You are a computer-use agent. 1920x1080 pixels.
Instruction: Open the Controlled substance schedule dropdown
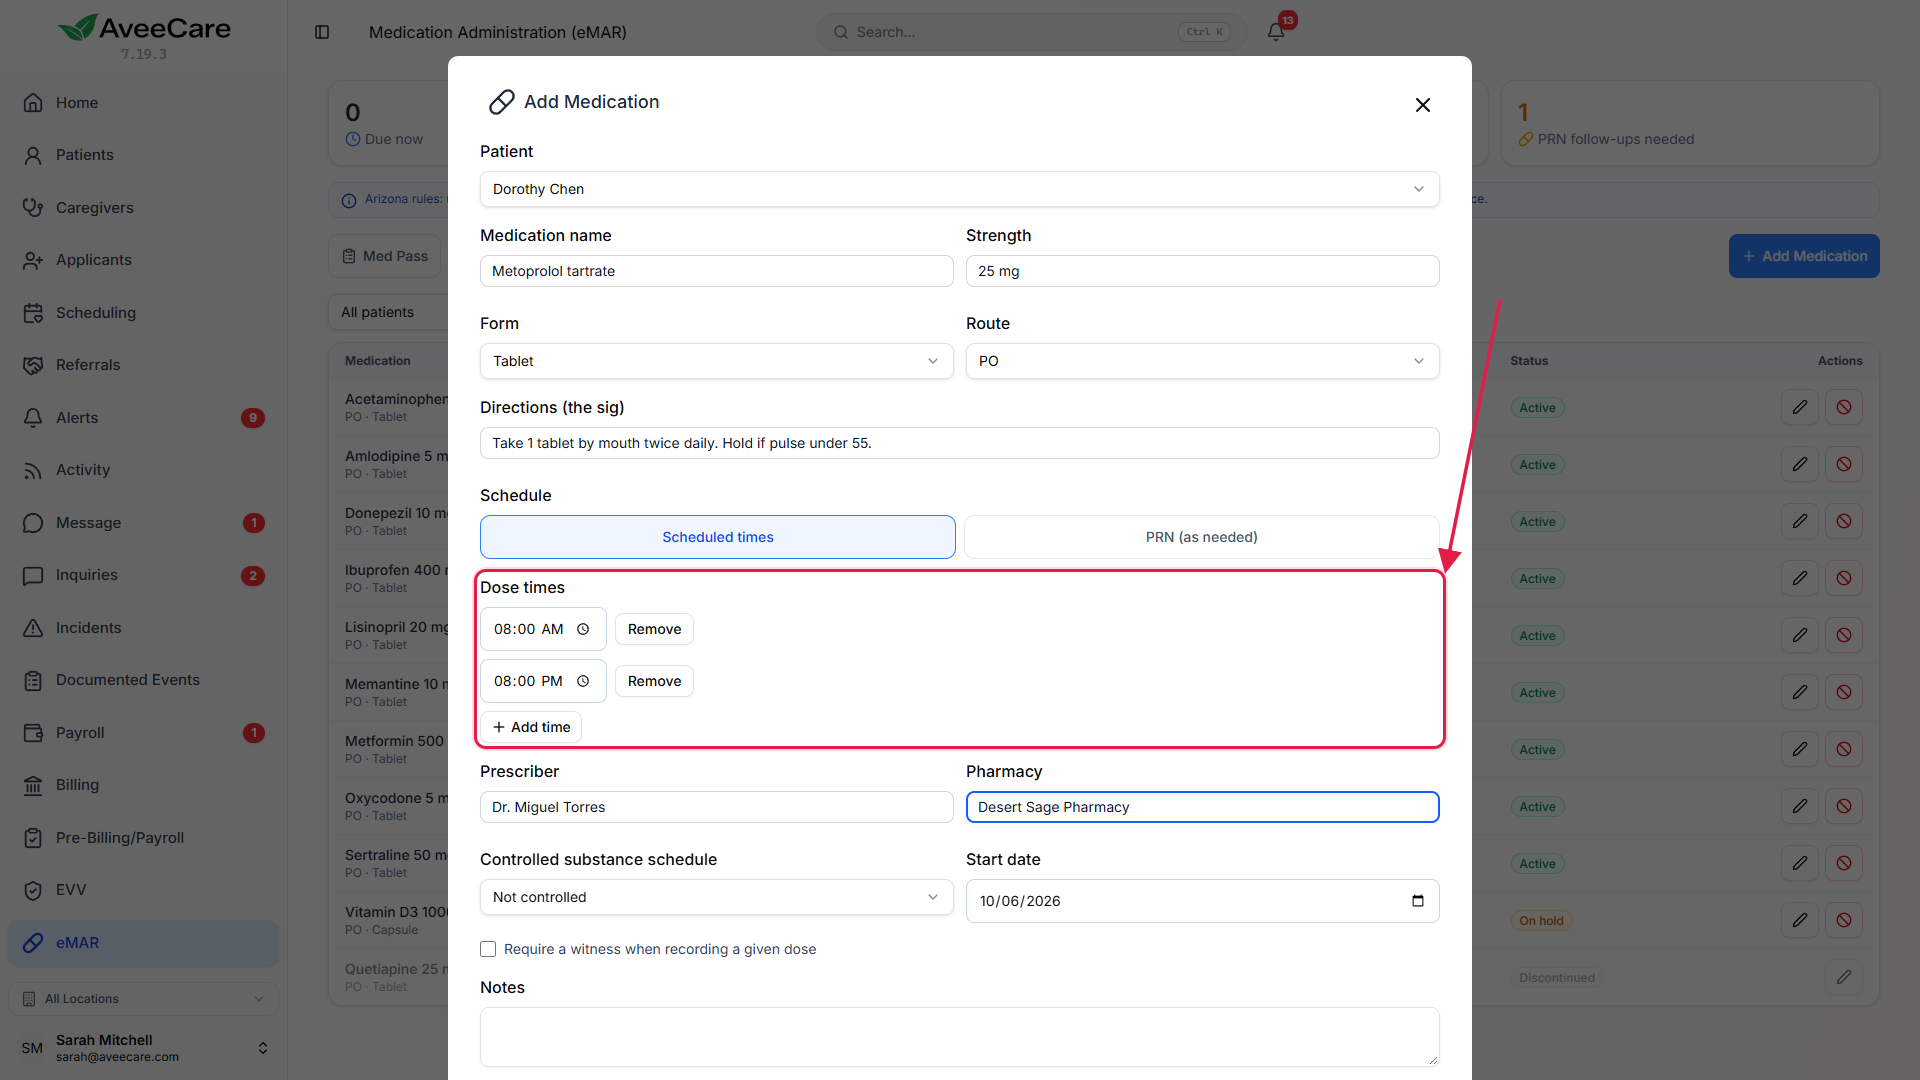pyautogui.click(x=717, y=897)
